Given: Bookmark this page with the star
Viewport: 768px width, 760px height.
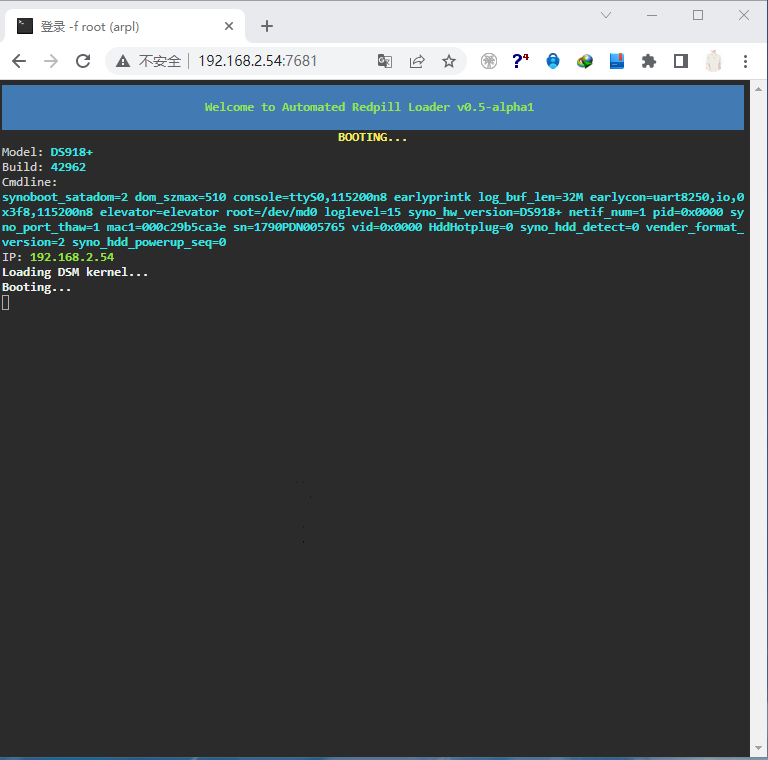Looking at the screenshot, I should [449, 61].
